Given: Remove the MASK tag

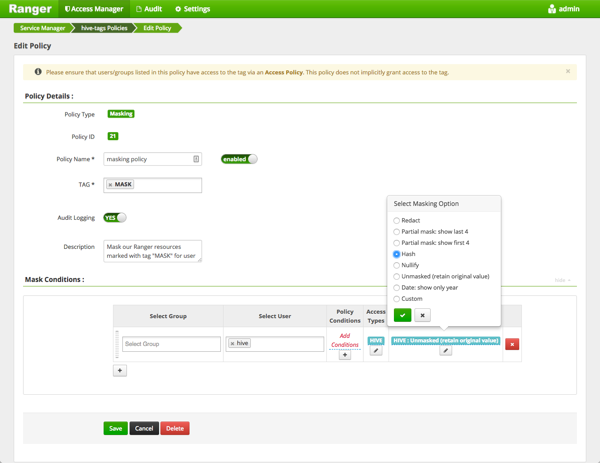Looking at the screenshot, I should [x=110, y=184].
